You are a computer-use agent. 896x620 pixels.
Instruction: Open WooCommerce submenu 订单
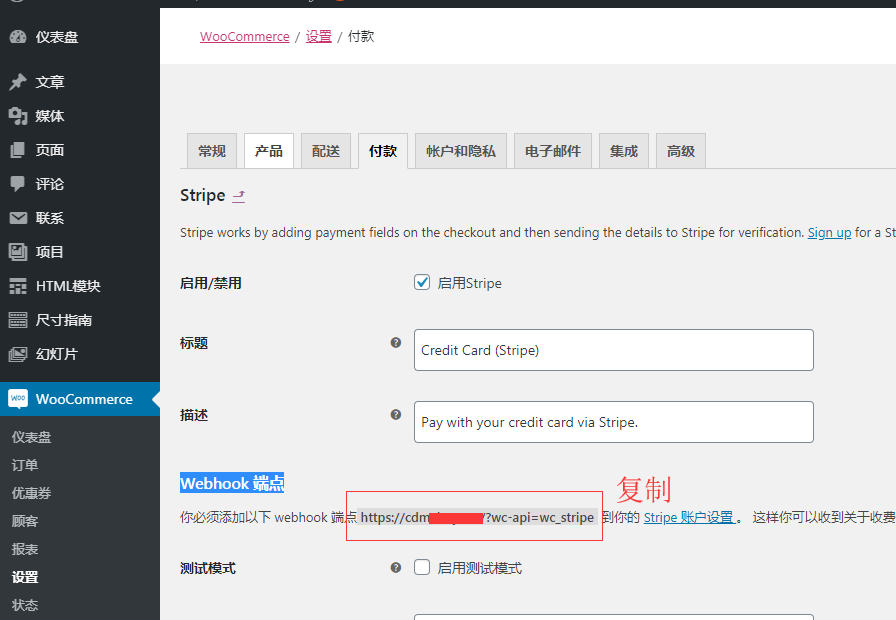point(25,465)
